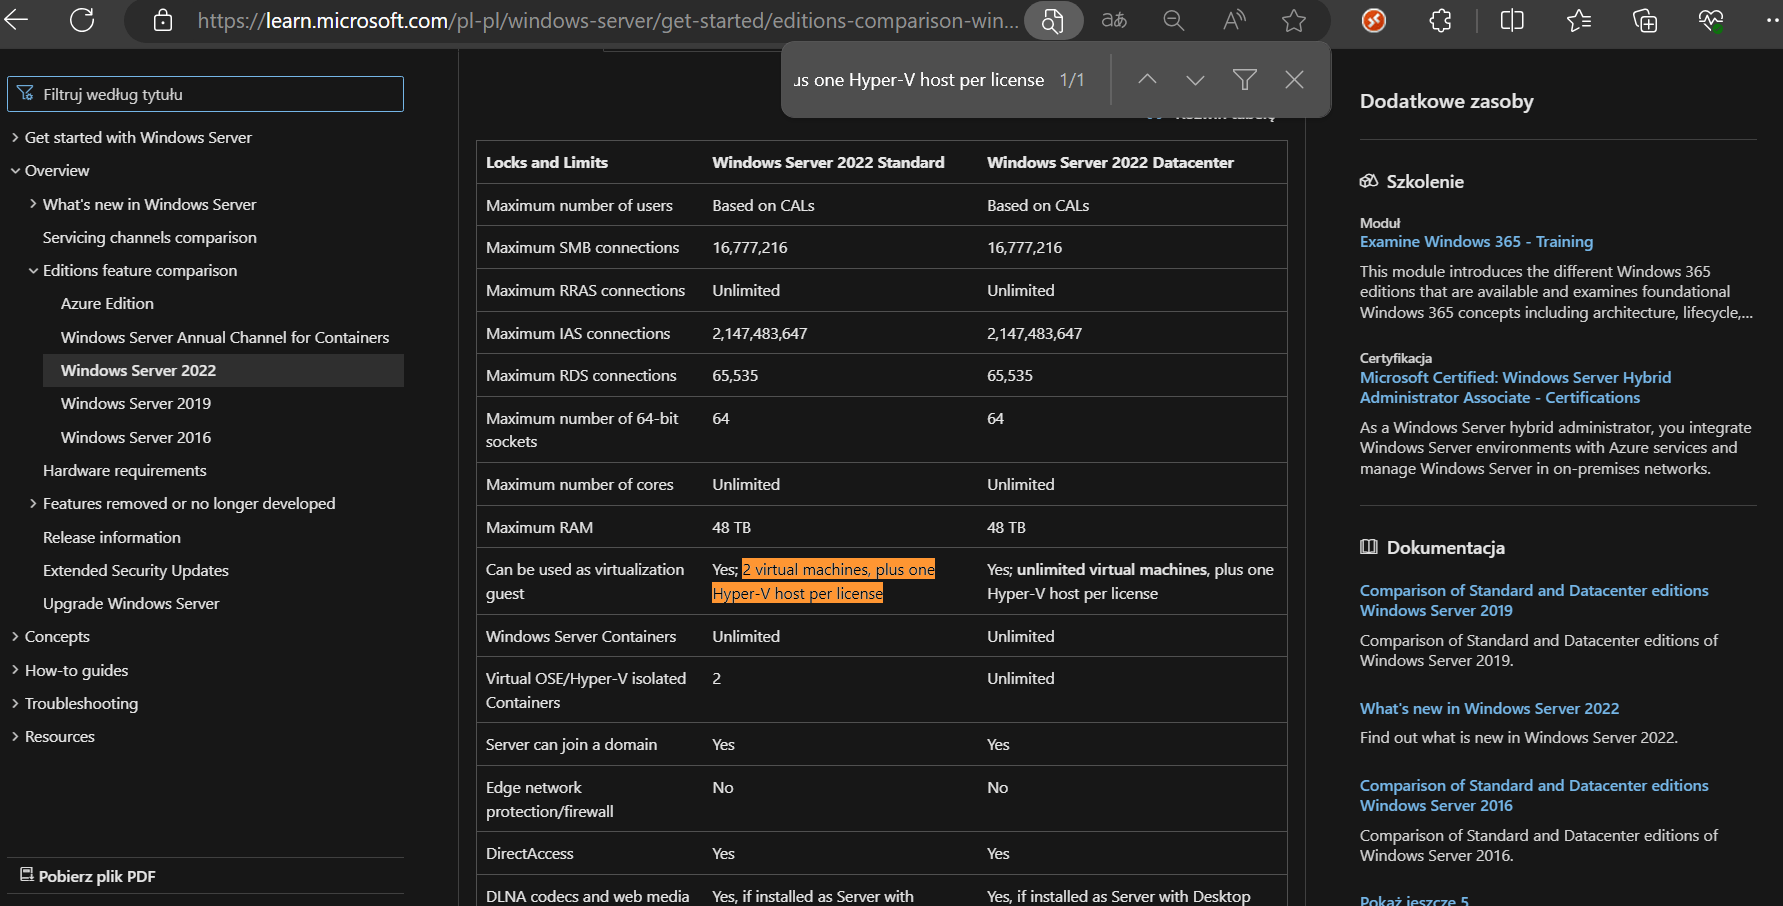Viewport: 1783px width, 906px height.
Task: Go to next find result
Action: point(1195,79)
